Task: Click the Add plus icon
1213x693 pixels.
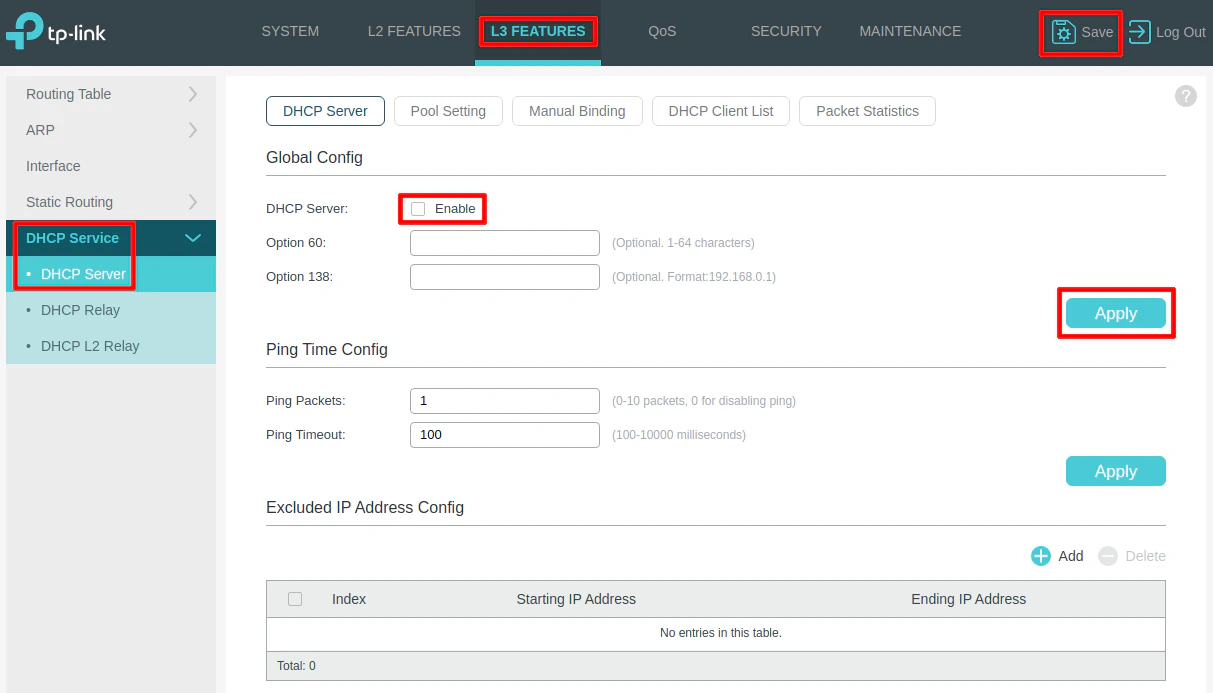Action: point(1041,556)
